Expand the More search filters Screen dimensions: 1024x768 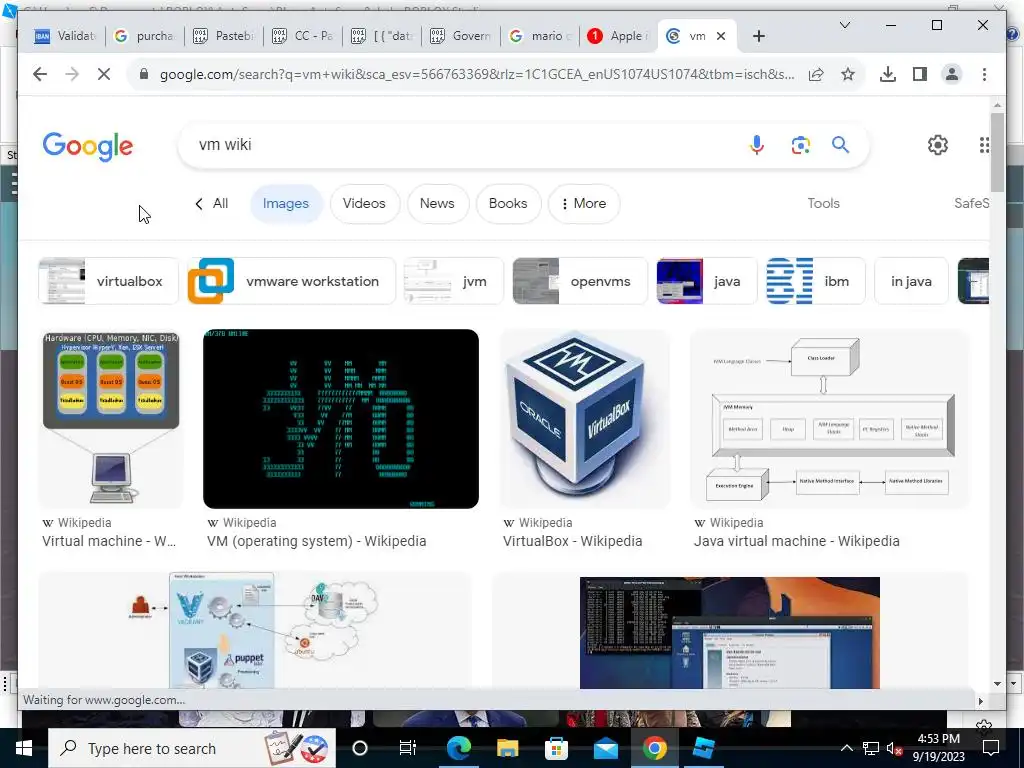(584, 203)
